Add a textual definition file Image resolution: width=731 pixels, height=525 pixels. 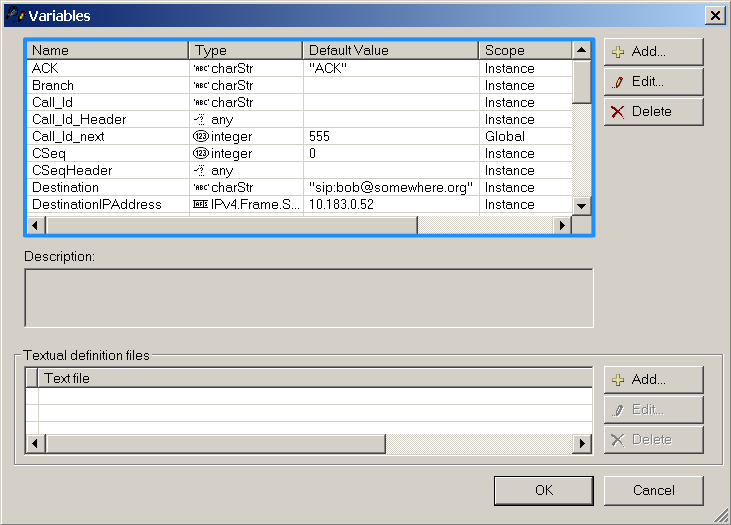coord(654,380)
